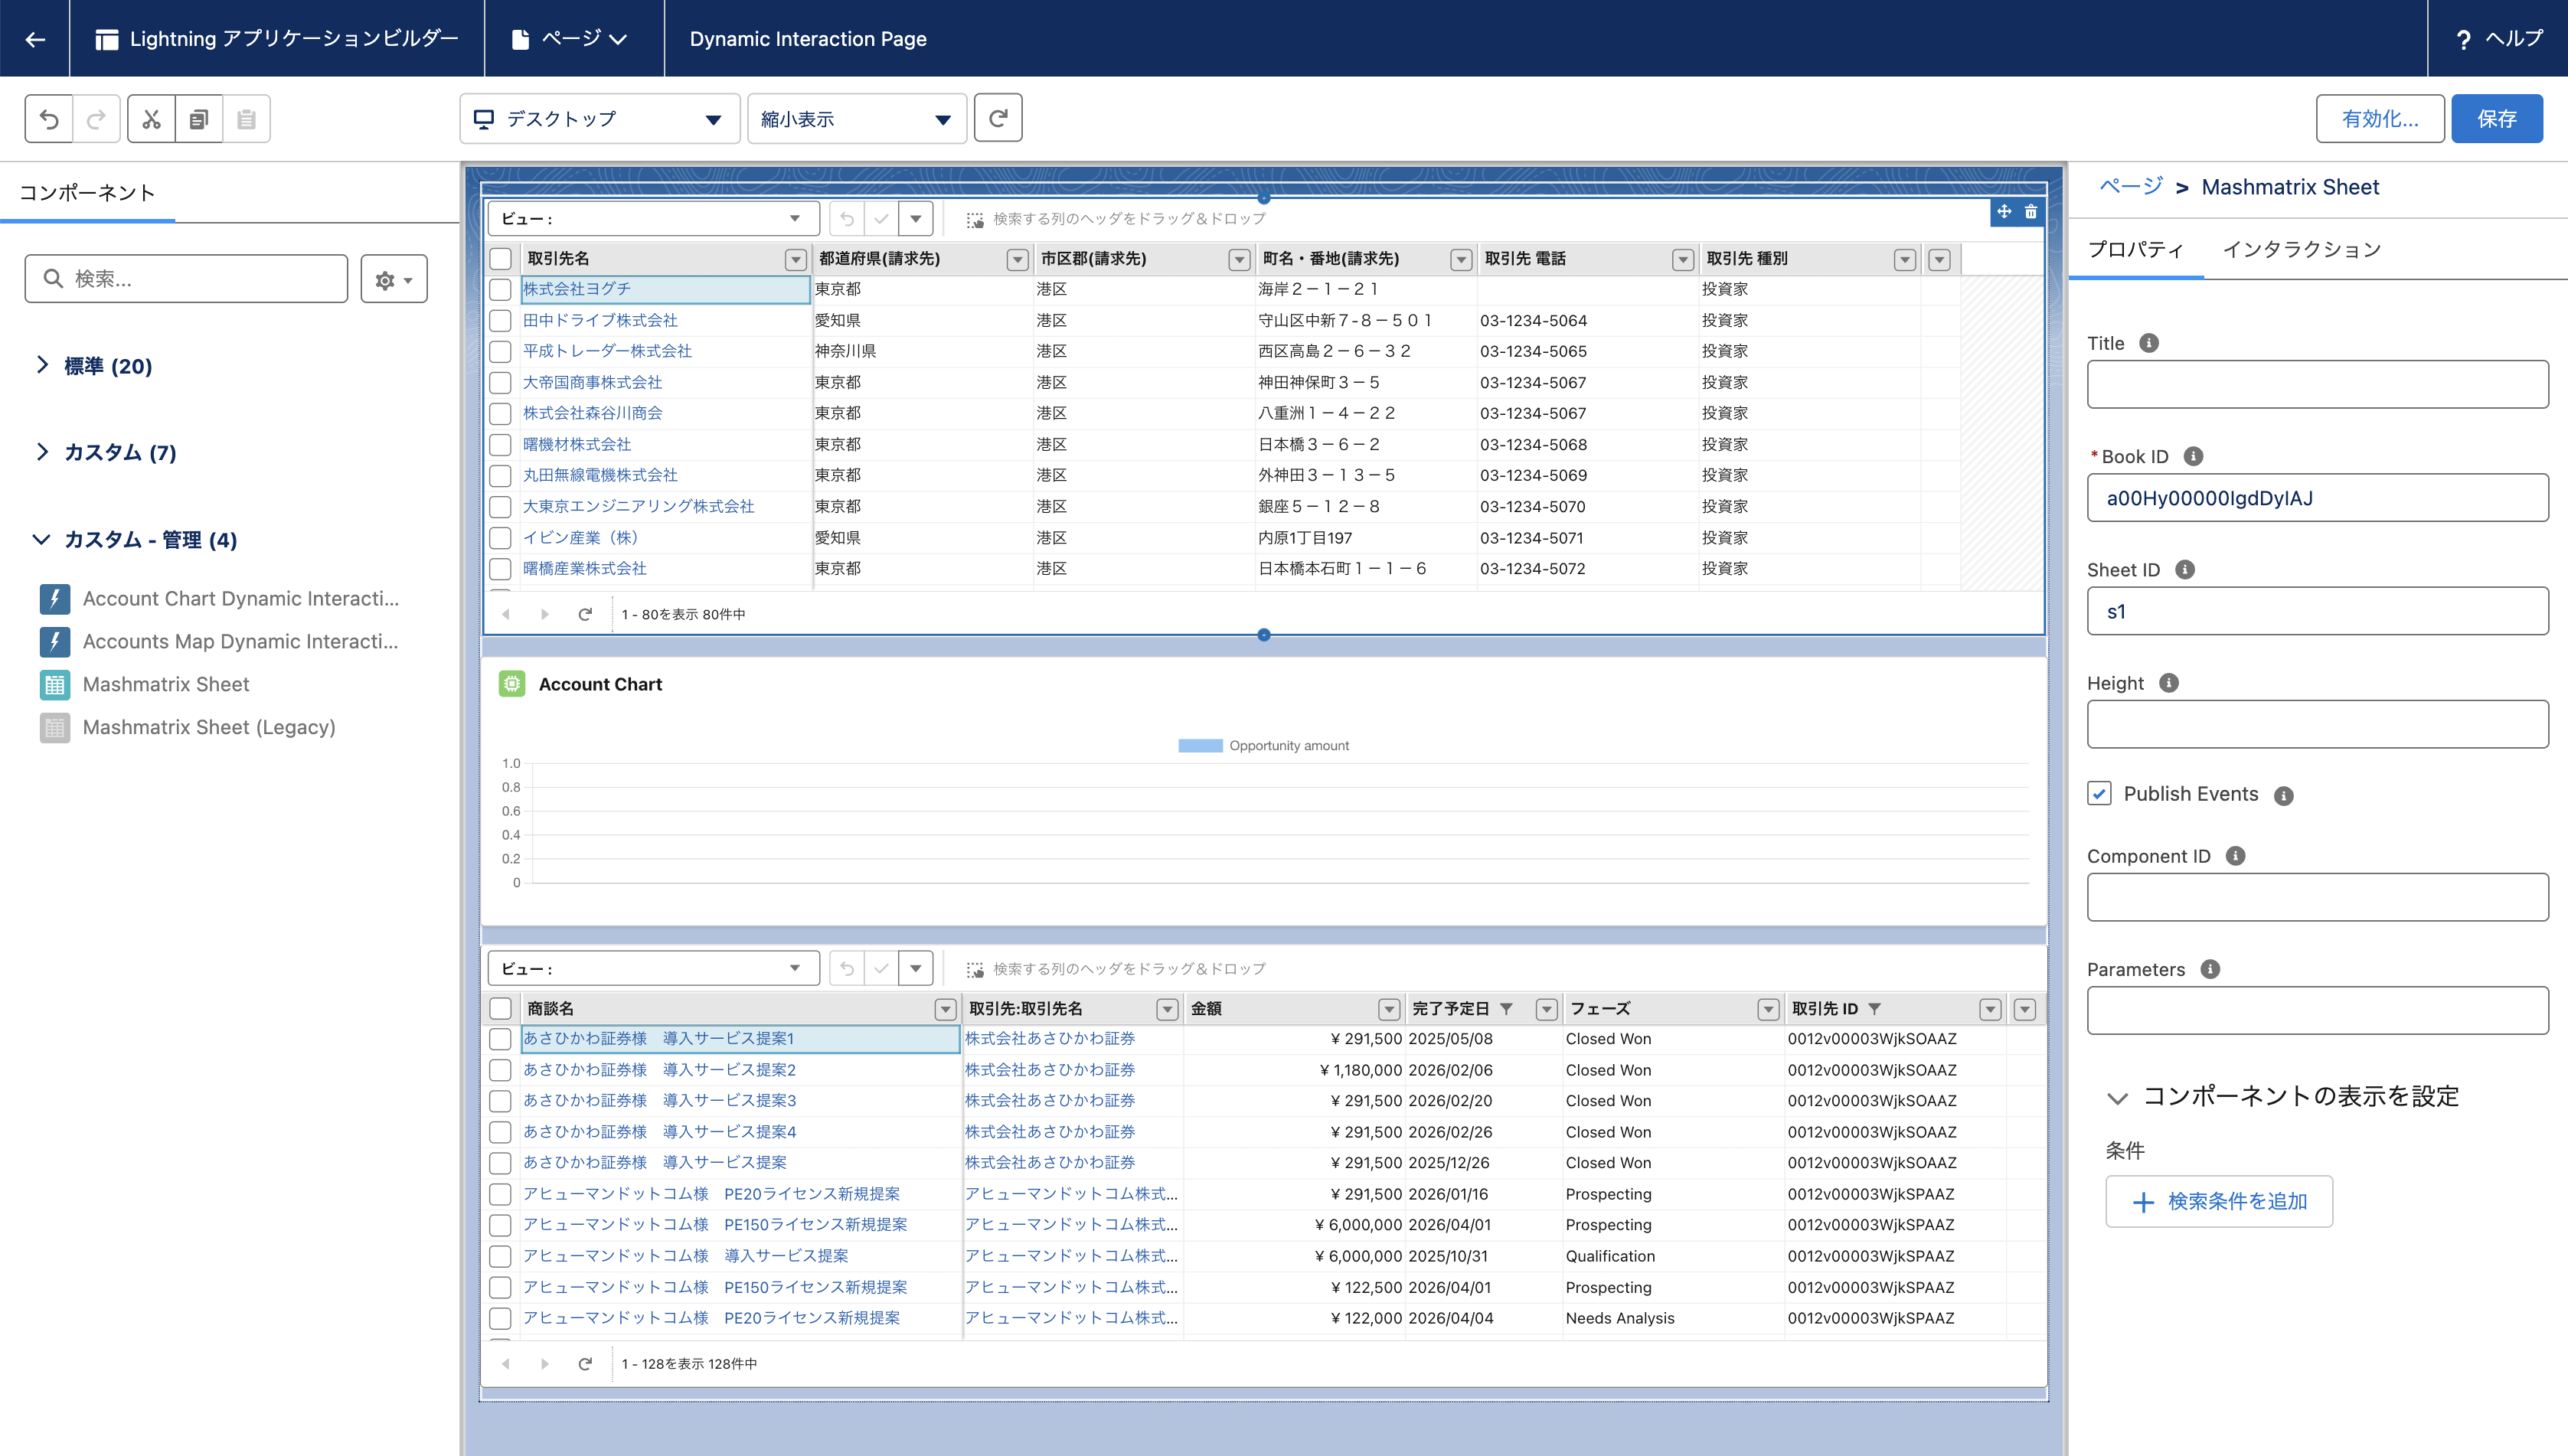Viewport: 2568px width, 1456px height.
Task: Click the Sheet ID input field
Action: point(2316,611)
